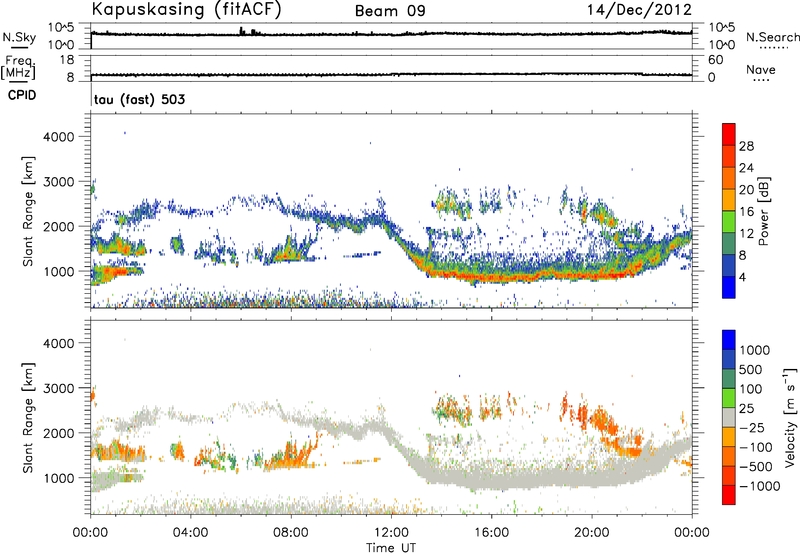
Task: Select the 4000 tick in the velocity panel
Action: 58,343
